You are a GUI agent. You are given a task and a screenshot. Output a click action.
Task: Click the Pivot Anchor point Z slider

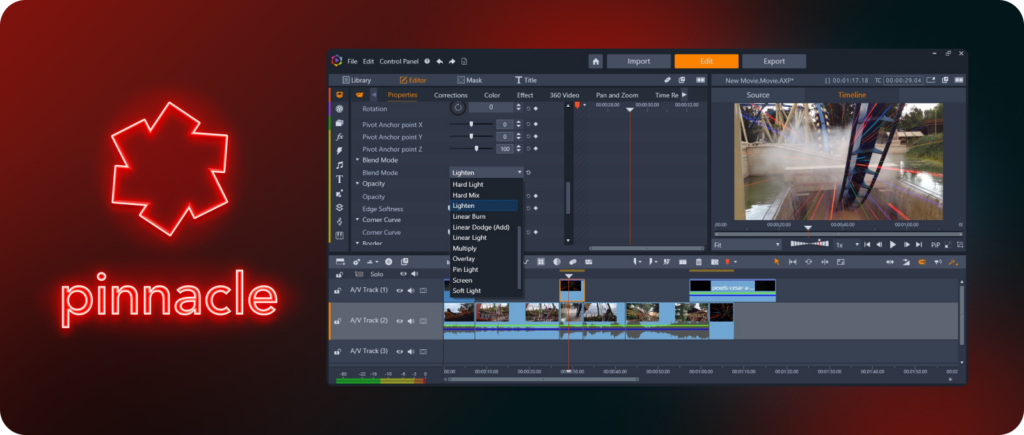pos(476,148)
